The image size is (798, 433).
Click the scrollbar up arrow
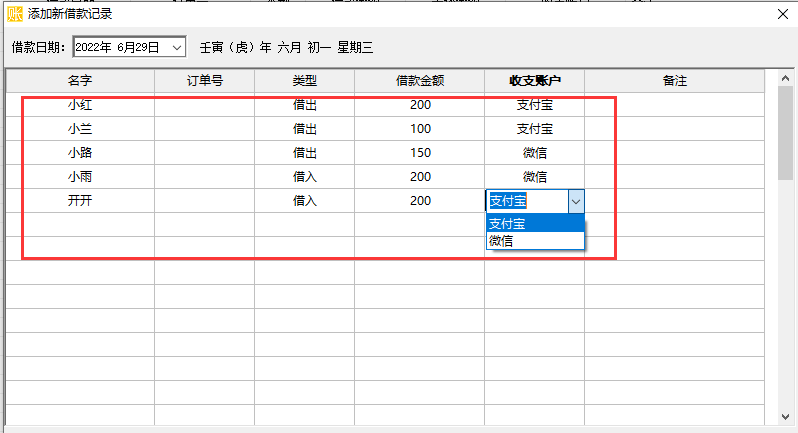[x=785, y=78]
